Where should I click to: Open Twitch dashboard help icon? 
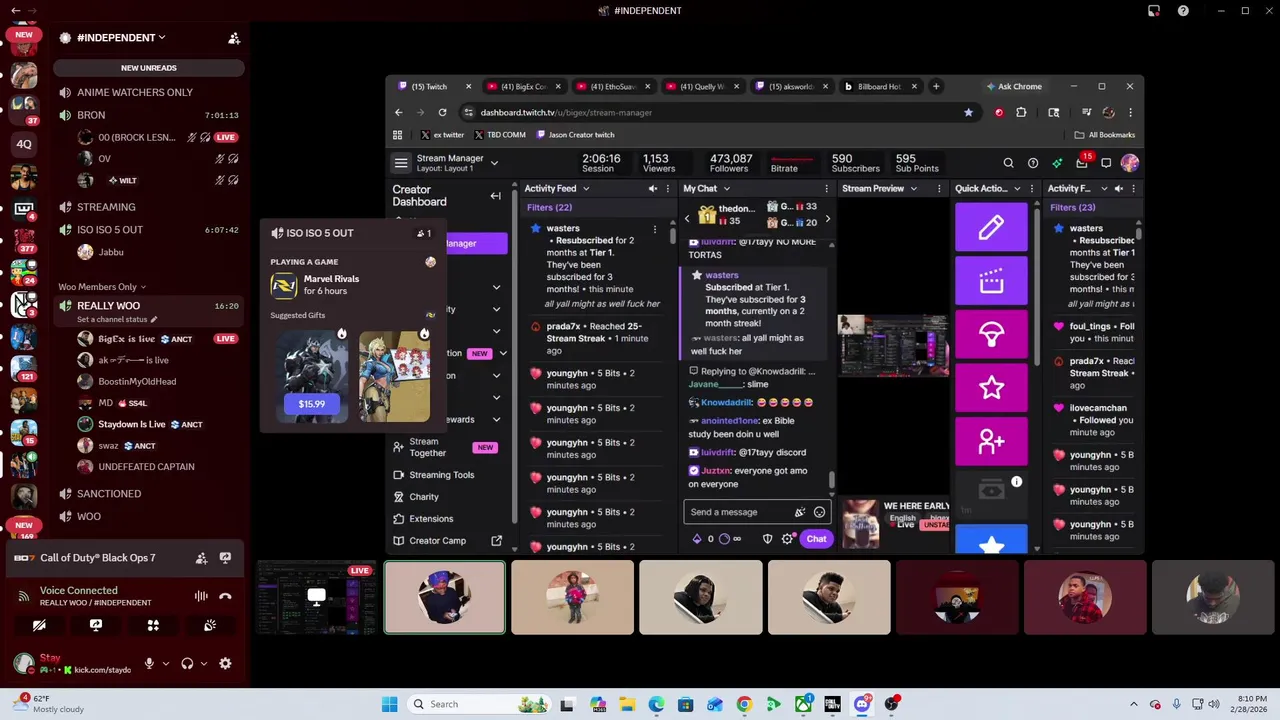[1033, 163]
